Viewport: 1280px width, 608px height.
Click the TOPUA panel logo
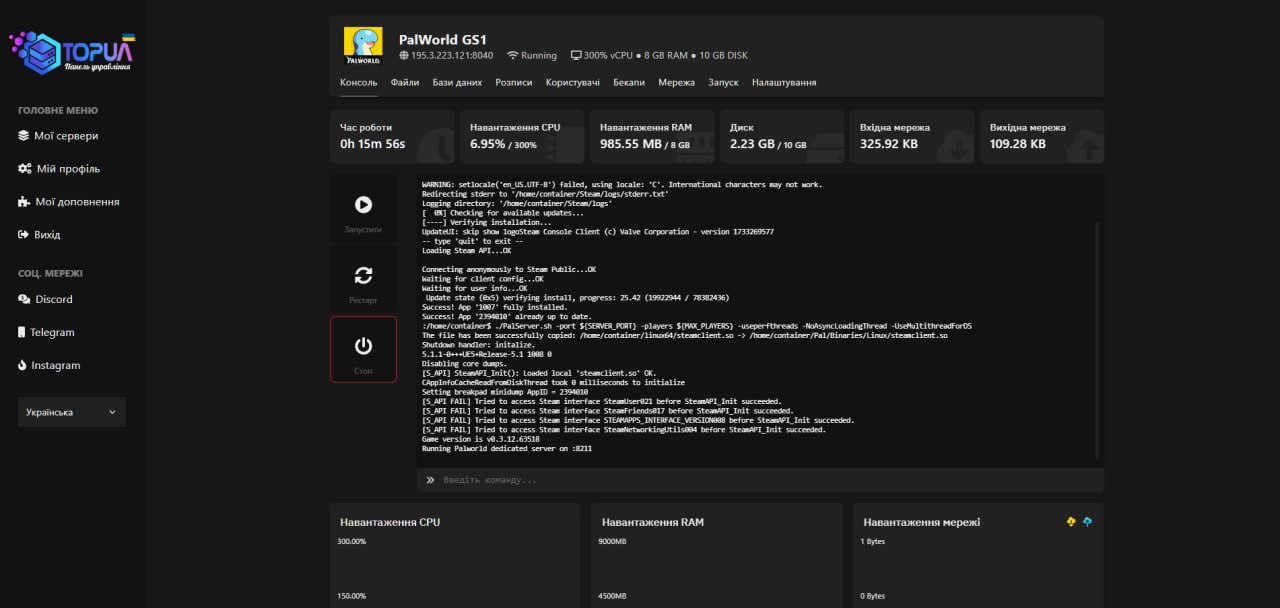[x=72, y=53]
